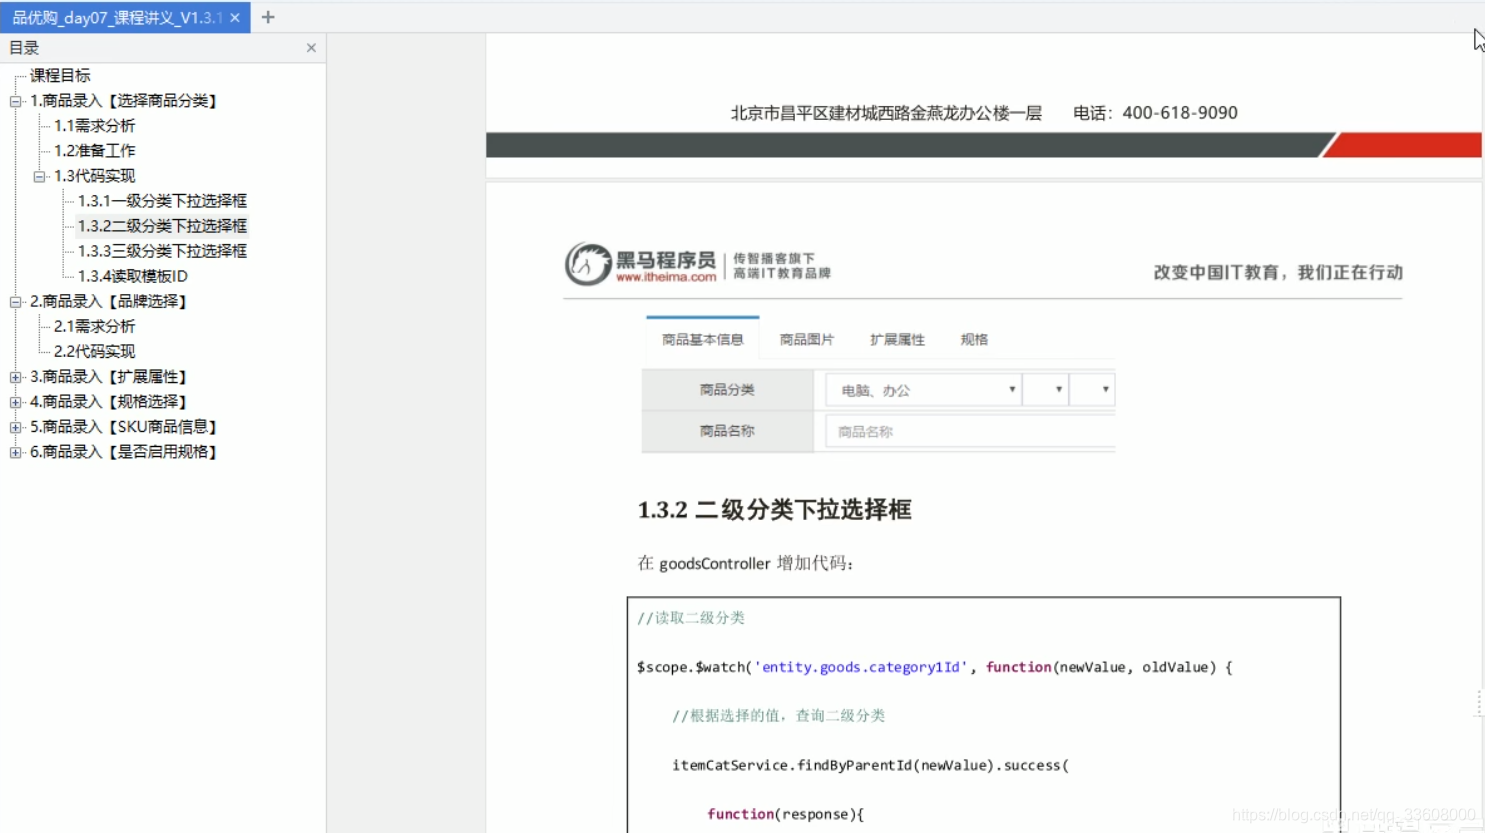The width and height of the screenshot is (1485, 833).
Task: Select 1.3代码实现 outline entry
Action: (x=94, y=176)
